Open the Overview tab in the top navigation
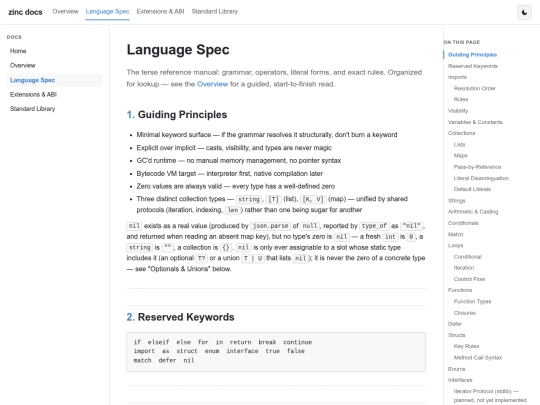 (x=65, y=11)
